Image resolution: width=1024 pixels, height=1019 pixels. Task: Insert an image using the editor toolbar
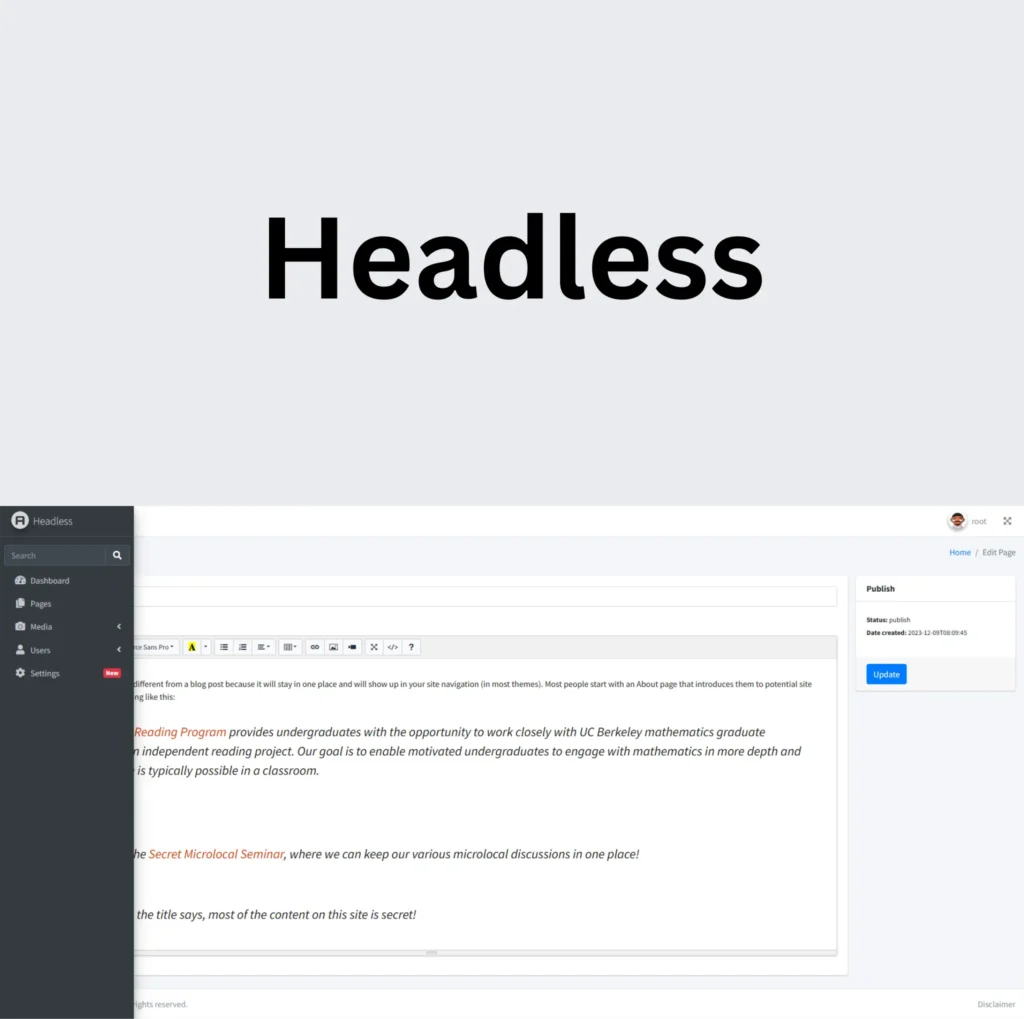pos(334,647)
